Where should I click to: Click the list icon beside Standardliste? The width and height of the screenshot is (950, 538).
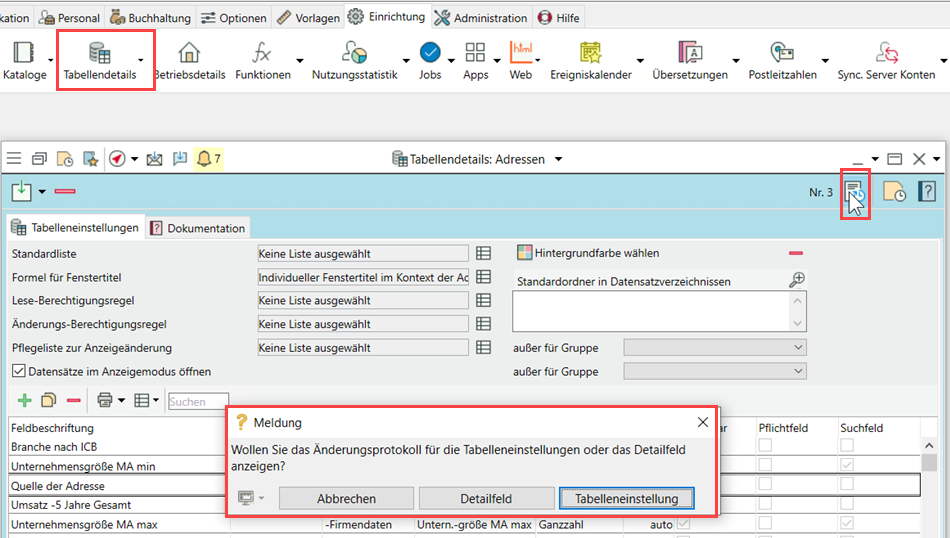484,253
